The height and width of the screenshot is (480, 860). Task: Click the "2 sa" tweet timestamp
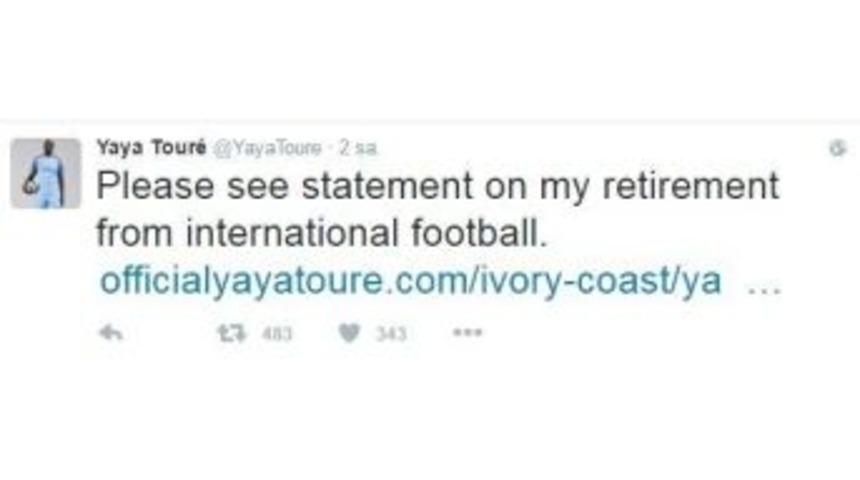pyautogui.click(x=358, y=148)
